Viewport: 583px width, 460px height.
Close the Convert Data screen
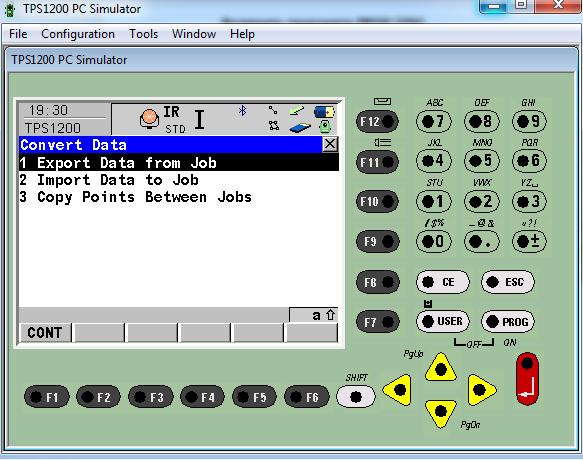pos(330,144)
